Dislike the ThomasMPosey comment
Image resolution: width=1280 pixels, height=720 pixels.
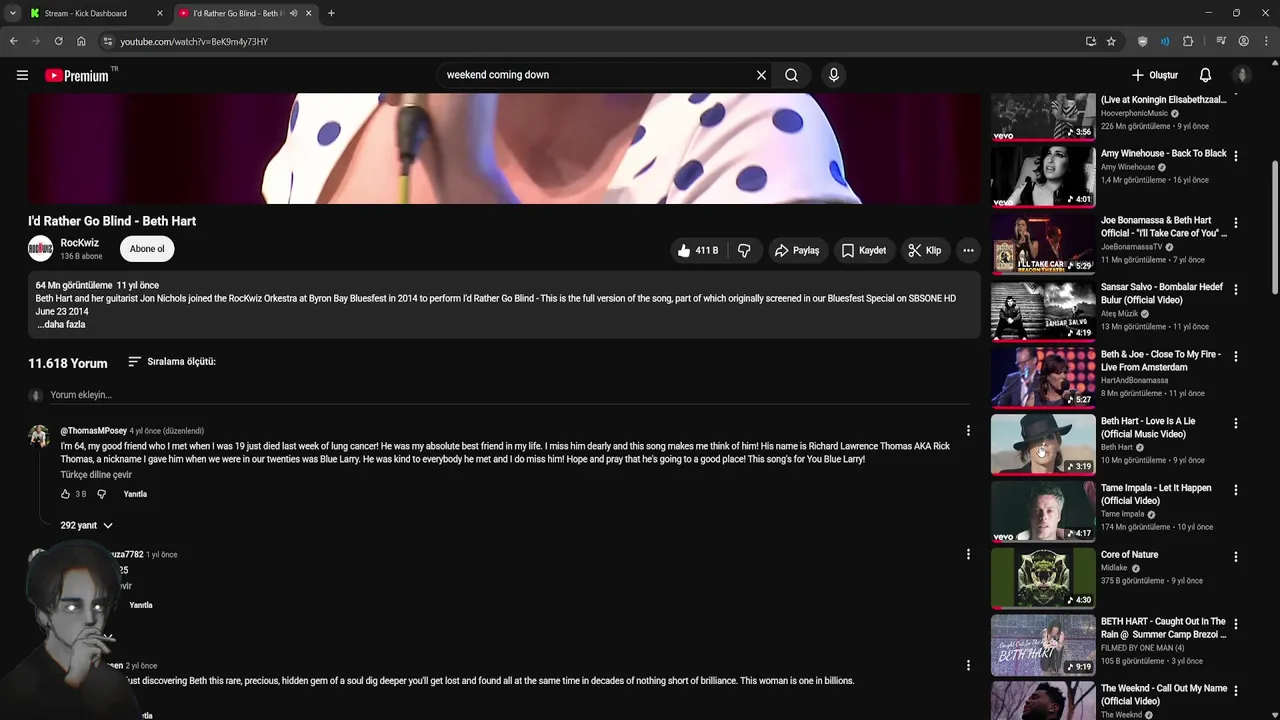[101, 494]
